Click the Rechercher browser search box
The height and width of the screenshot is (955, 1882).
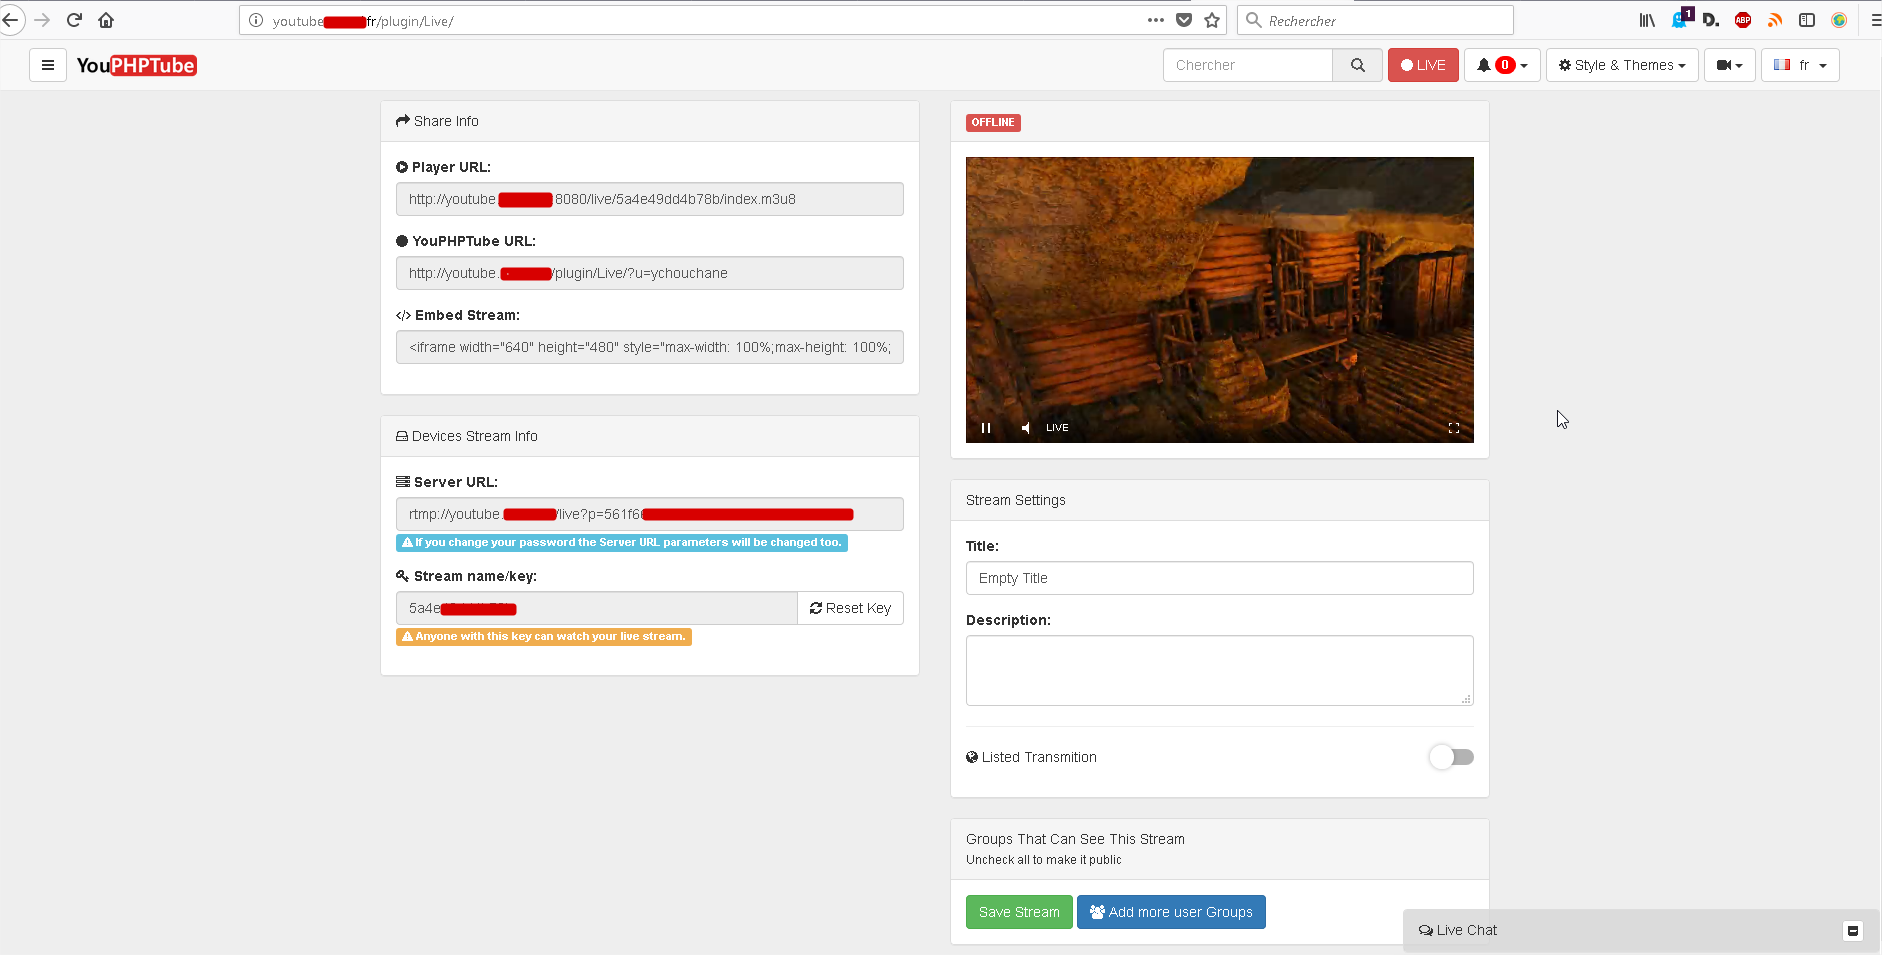1375,20
